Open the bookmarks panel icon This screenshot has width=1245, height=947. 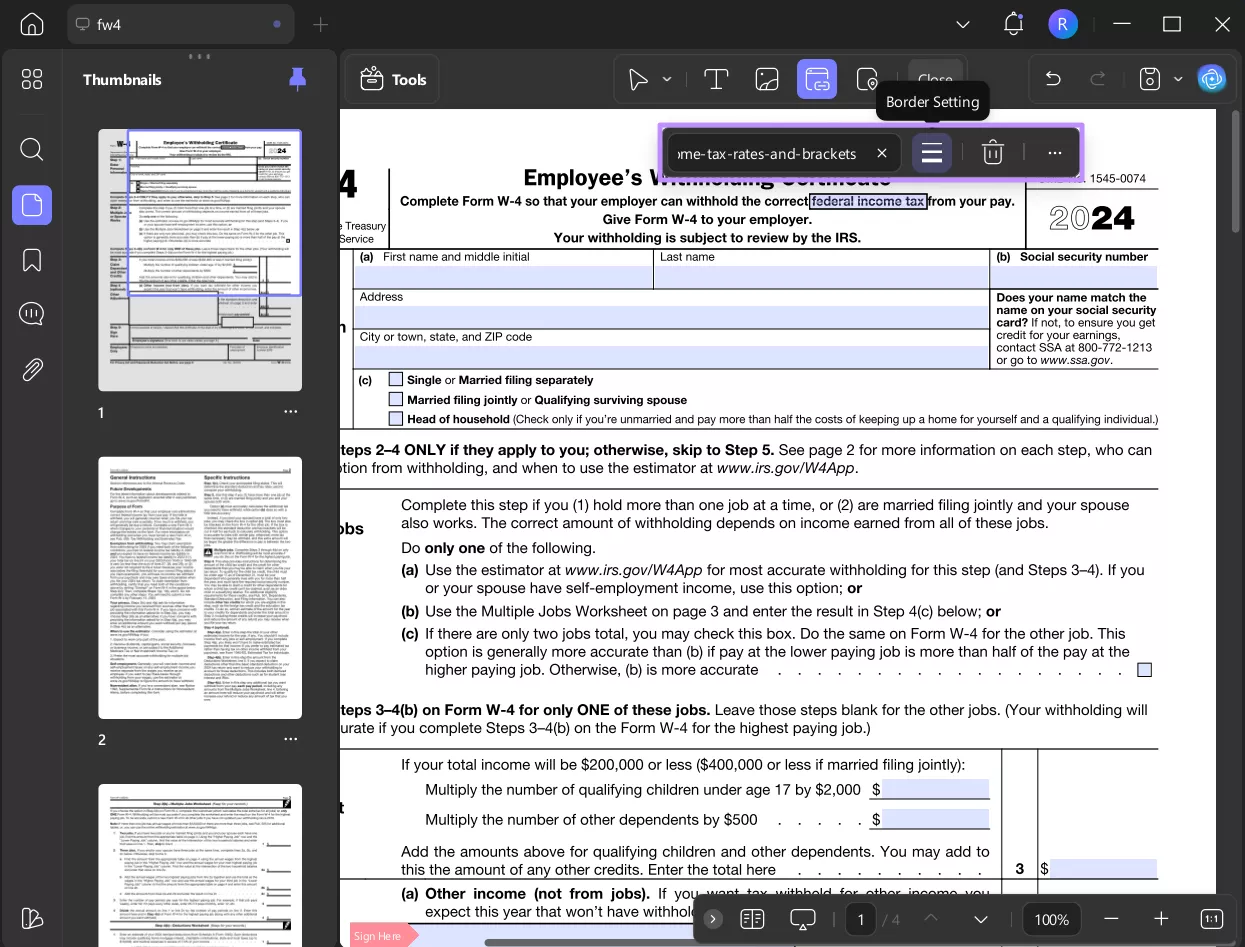(x=32, y=260)
